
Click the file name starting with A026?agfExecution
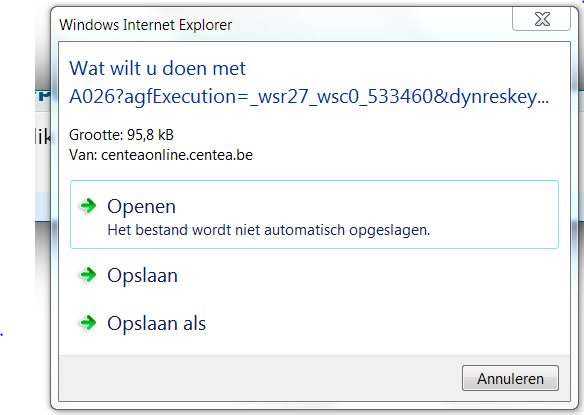[309, 97]
